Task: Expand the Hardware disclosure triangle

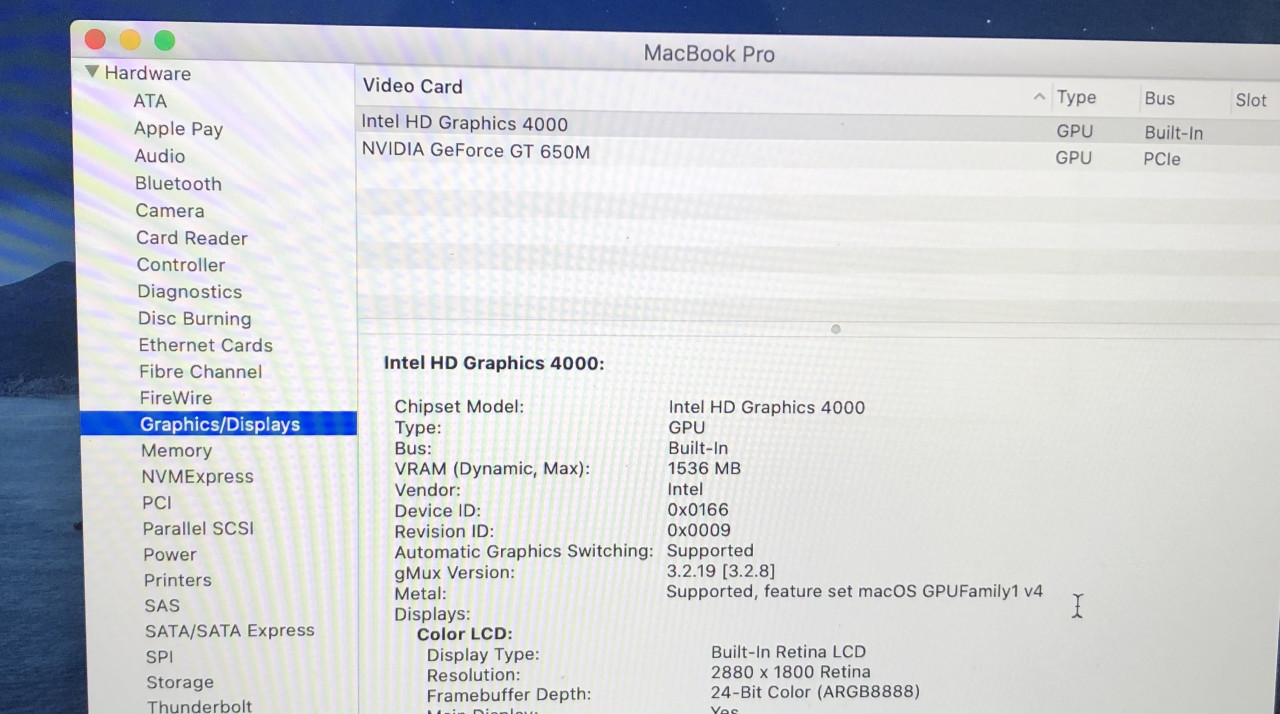Action: pyautogui.click(x=91, y=72)
